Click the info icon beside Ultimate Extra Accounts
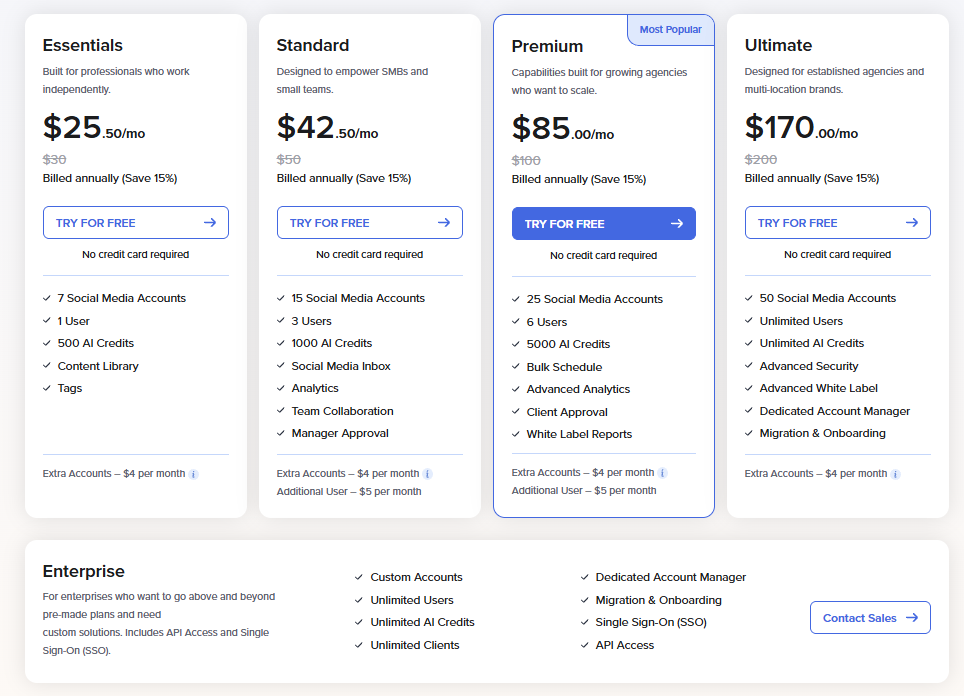Image resolution: width=964 pixels, height=696 pixels. pyautogui.click(x=896, y=474)
